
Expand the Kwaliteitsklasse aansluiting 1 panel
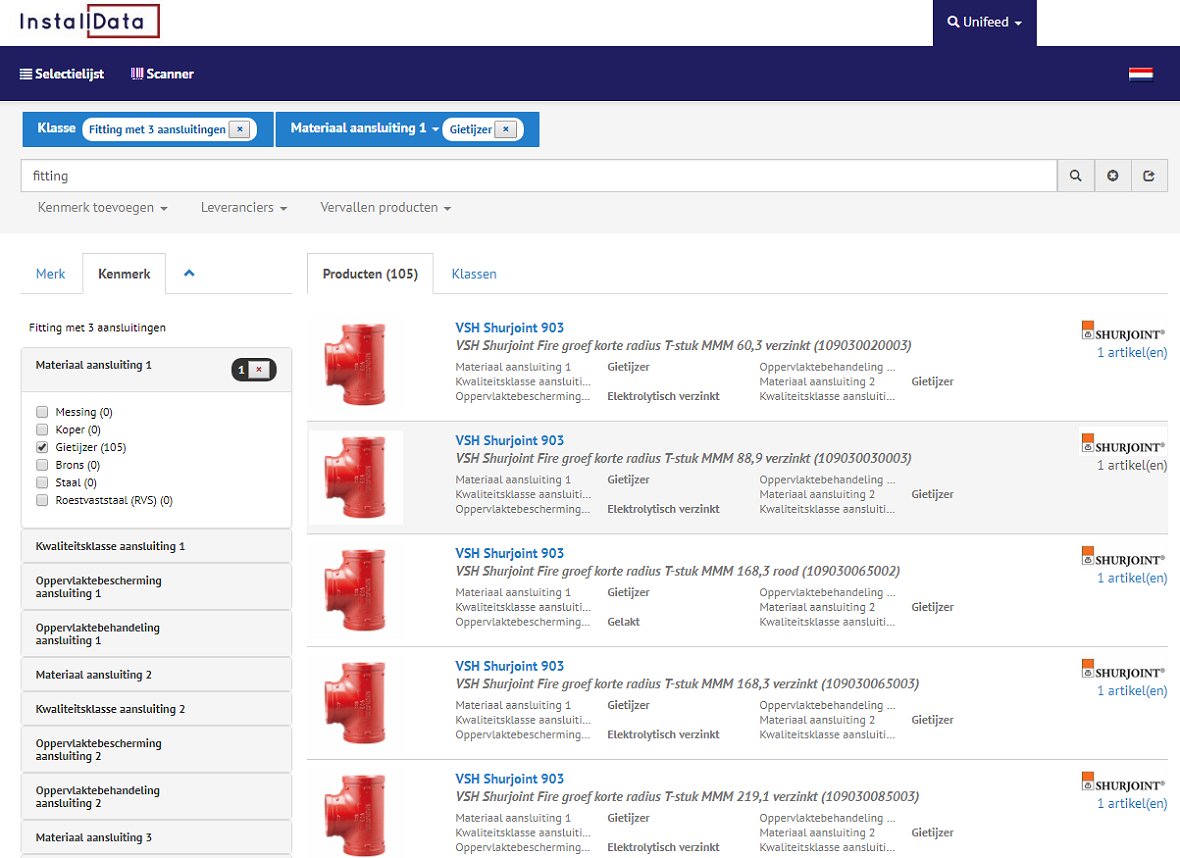tap(110, 547)
